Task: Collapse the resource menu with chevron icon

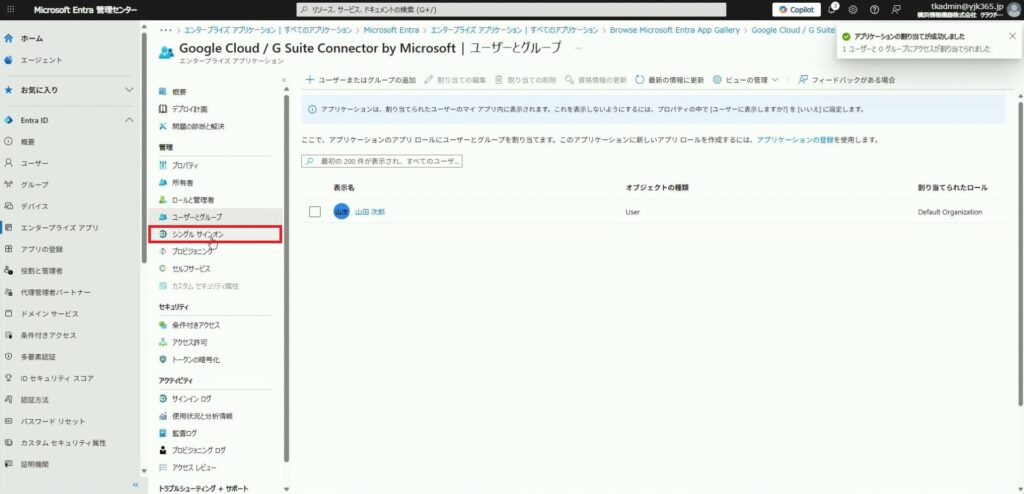Action: click(x=284, y=79)
